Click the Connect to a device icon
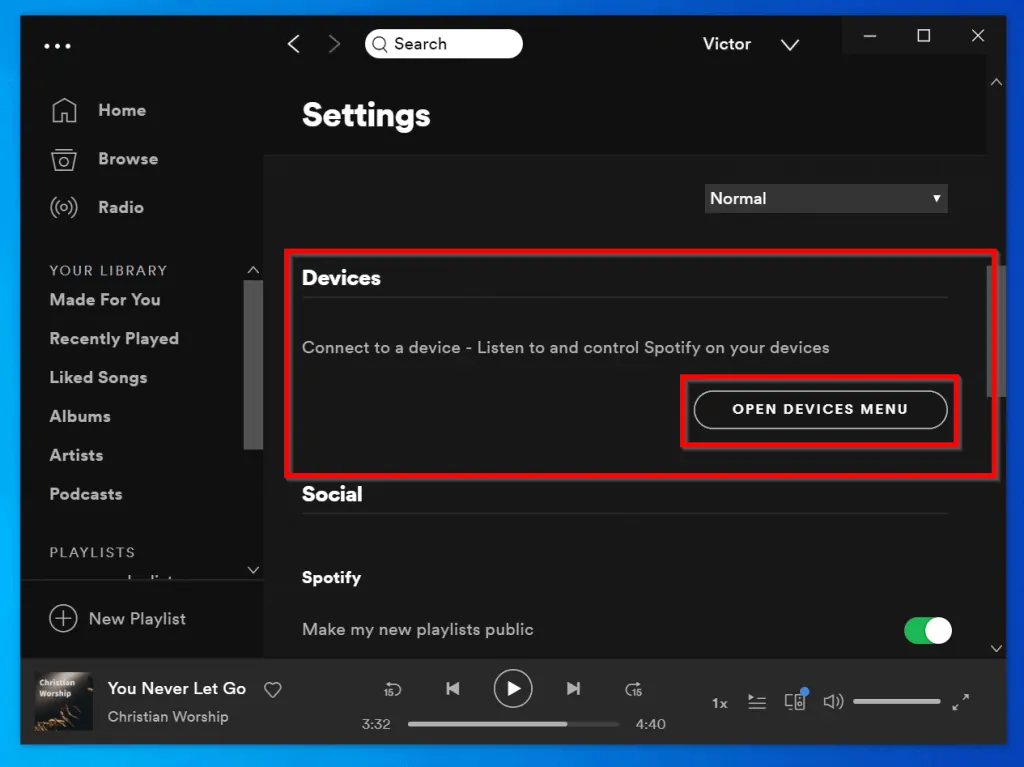The height and width of the screenshot is (767, 1024). [795, 701]
